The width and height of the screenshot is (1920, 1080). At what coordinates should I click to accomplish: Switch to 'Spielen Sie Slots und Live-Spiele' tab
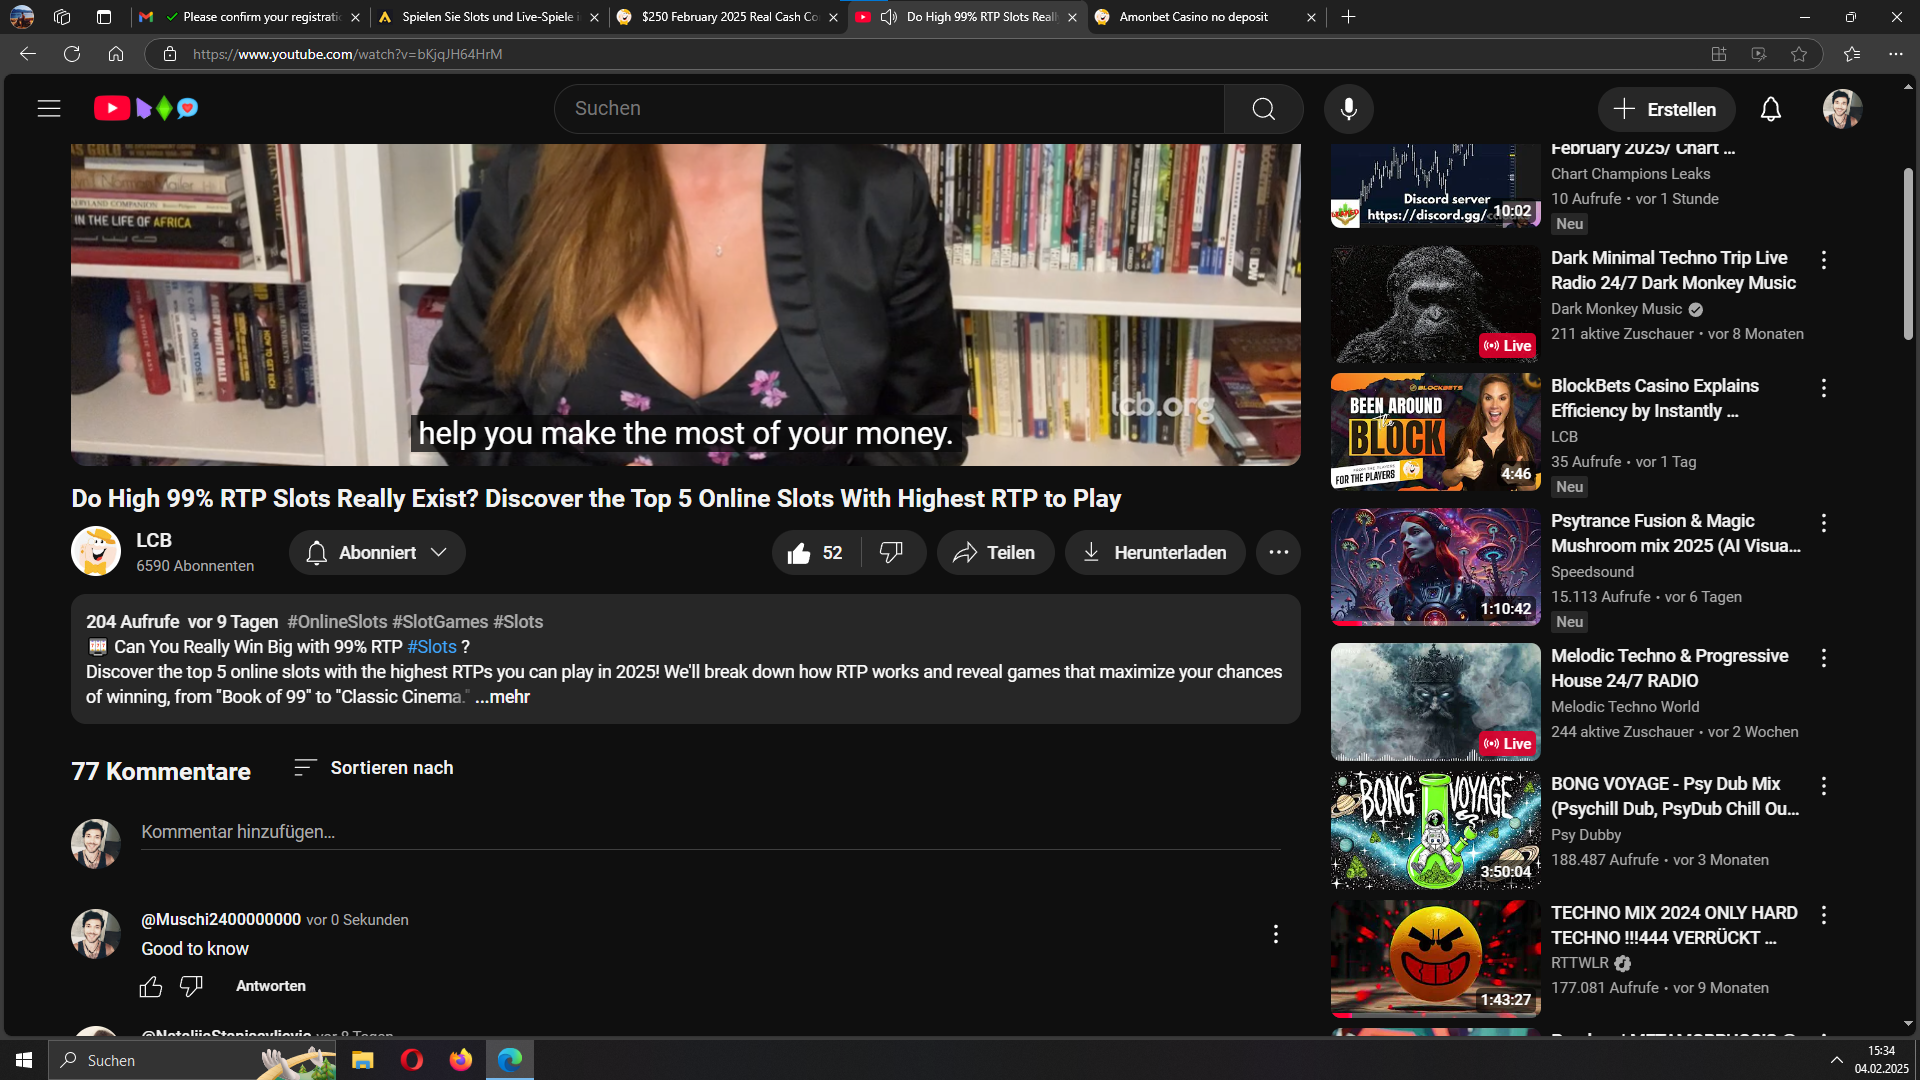490,17
